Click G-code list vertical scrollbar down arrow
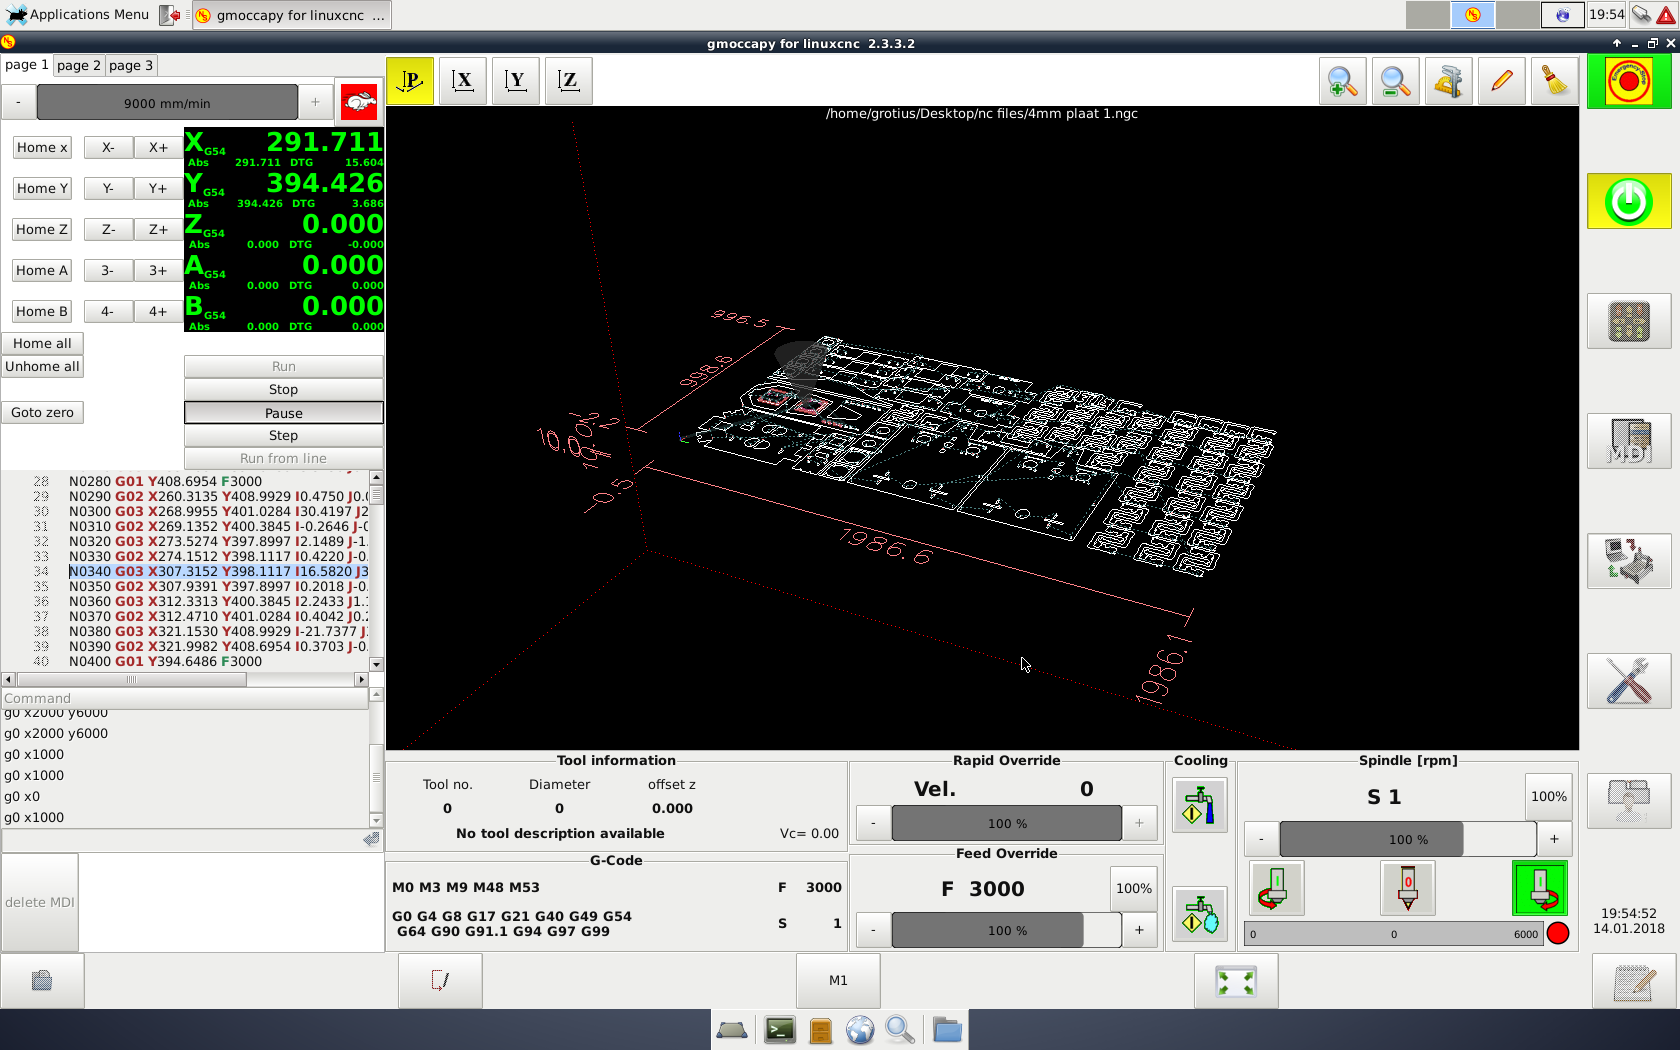Screen dimensions: 1680x1050 coord(377,664)
